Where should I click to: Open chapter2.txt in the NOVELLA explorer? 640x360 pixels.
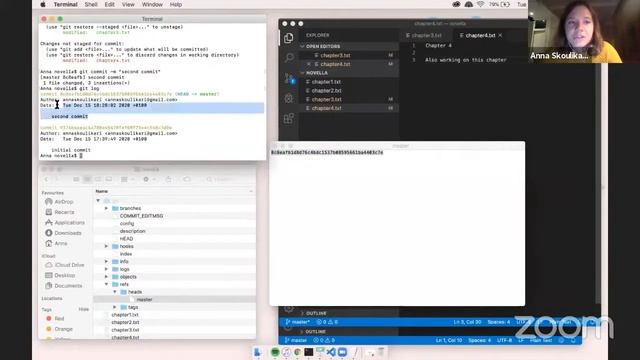pos(327,91)
